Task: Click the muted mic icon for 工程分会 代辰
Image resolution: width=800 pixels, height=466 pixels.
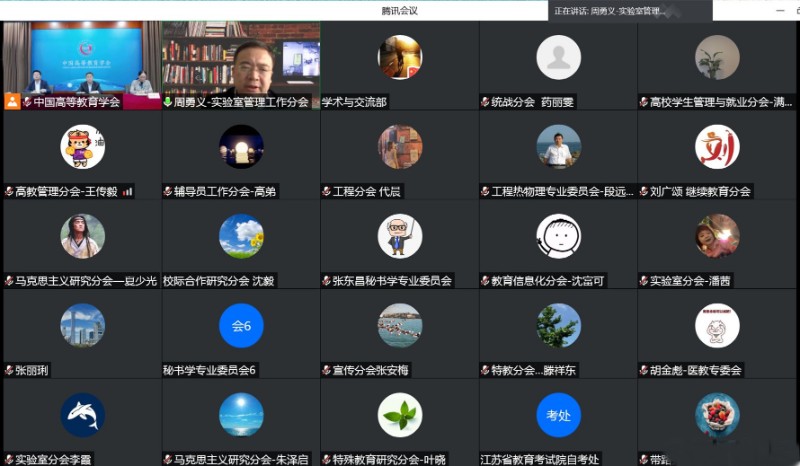Action: click(326, 191)
